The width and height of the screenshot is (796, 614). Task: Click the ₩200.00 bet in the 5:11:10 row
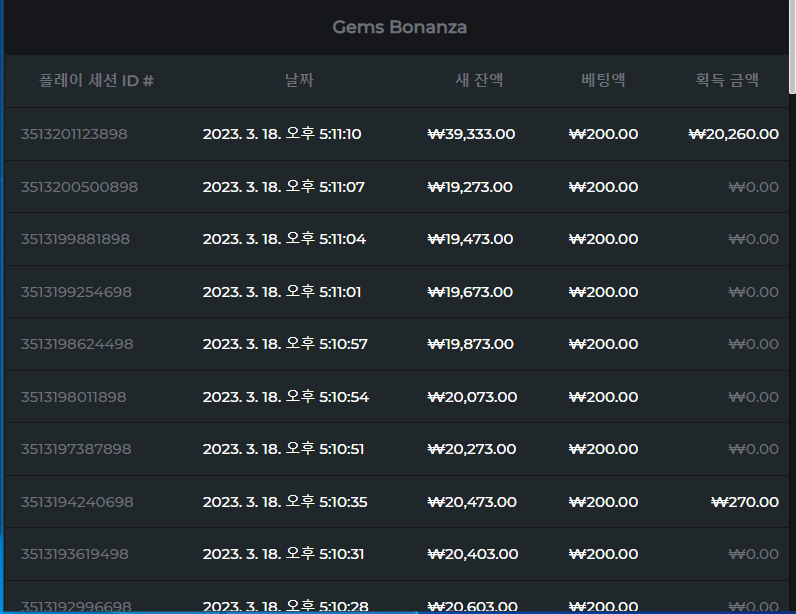[x=604, y=134]
